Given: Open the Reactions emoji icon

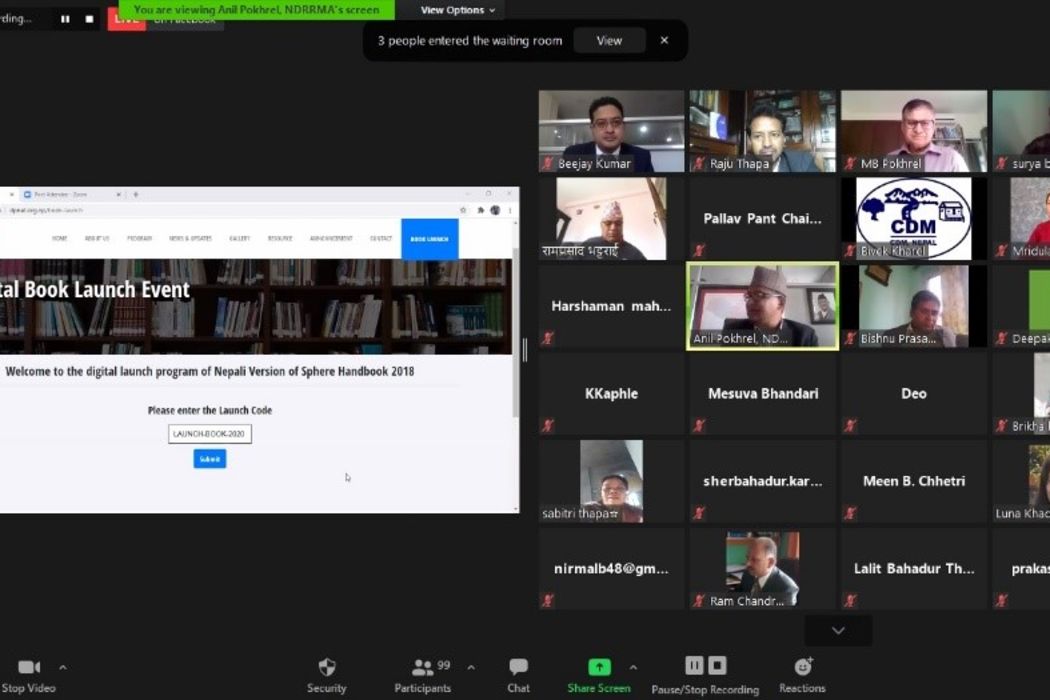Looking at the screenshot, I should point(803,667).
